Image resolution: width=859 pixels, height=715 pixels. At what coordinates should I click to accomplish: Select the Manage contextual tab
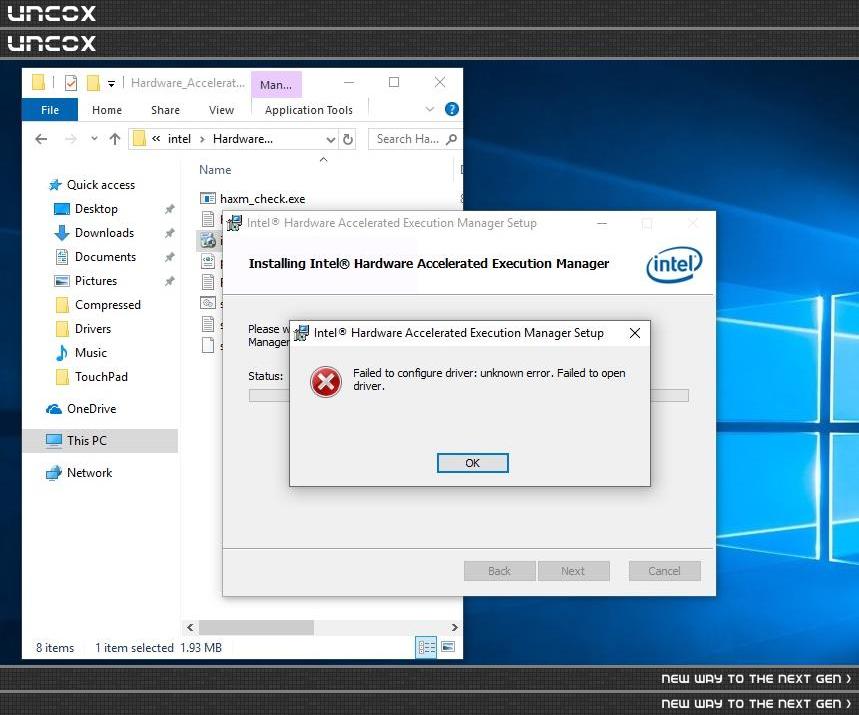[276, 84]
